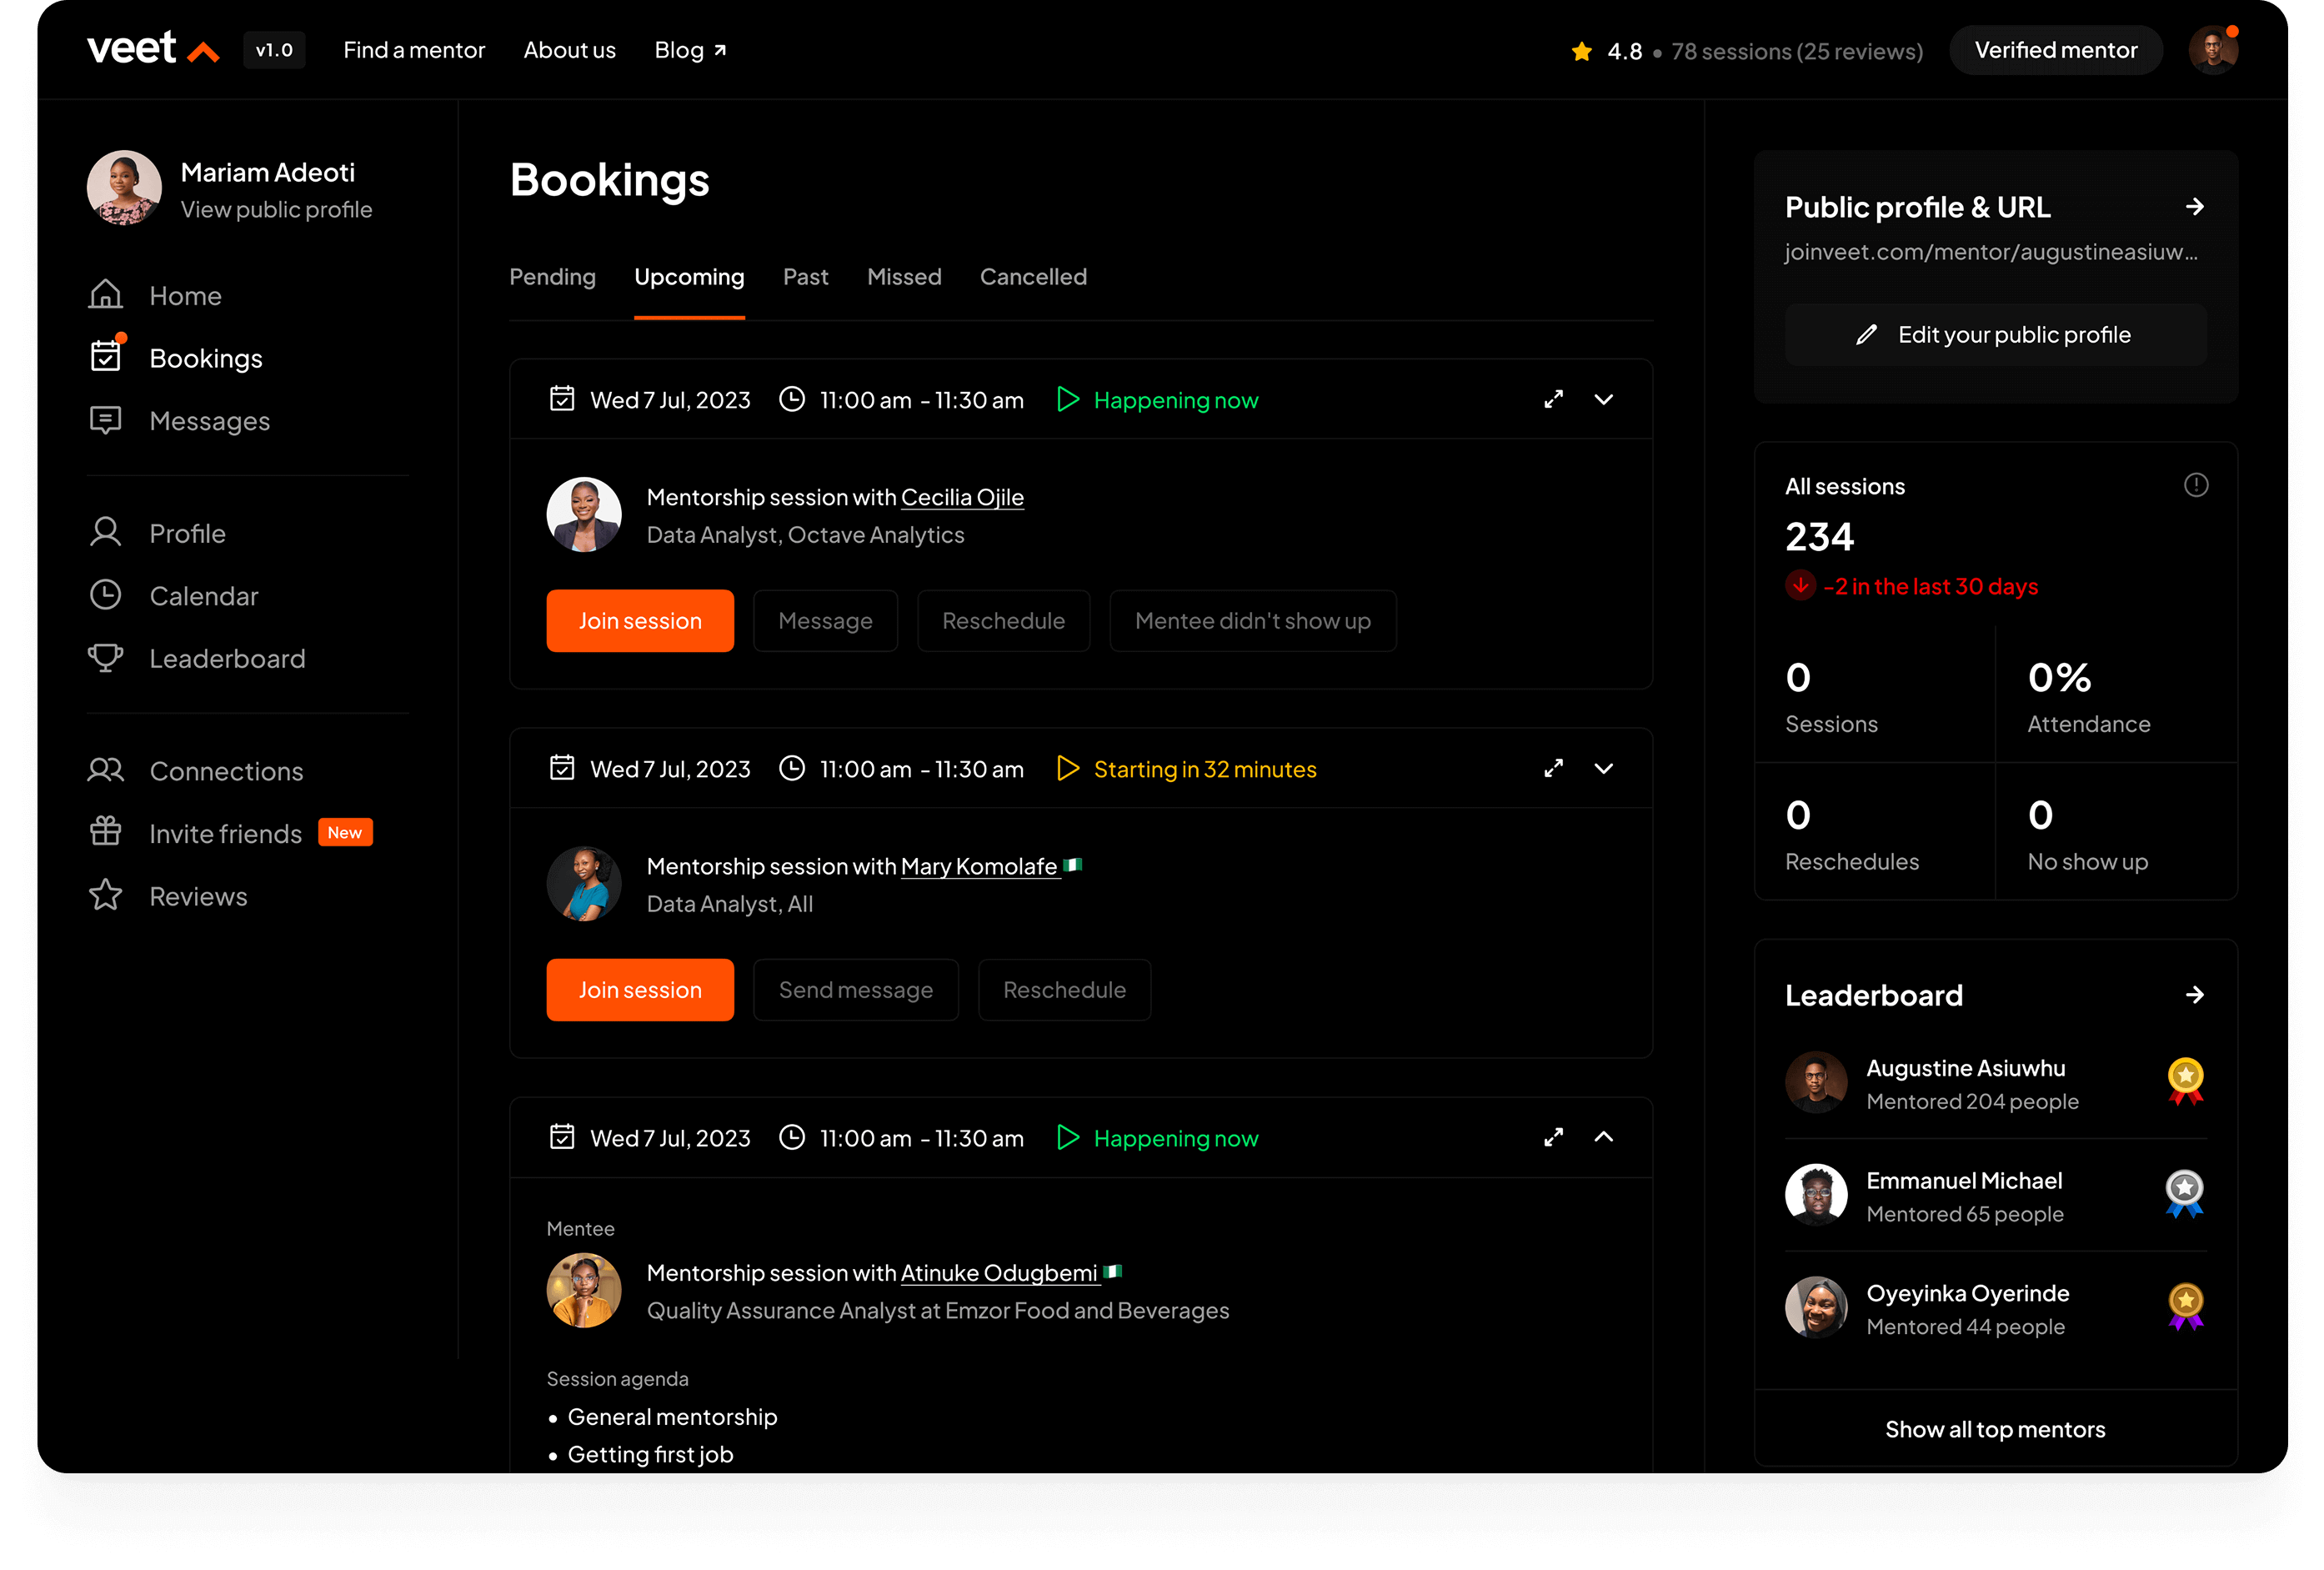The width and height of the screenshot is (2324, 1570).
Task: Expand the Cecilia Ojile session details chevron
Action: pos(1603,400)
